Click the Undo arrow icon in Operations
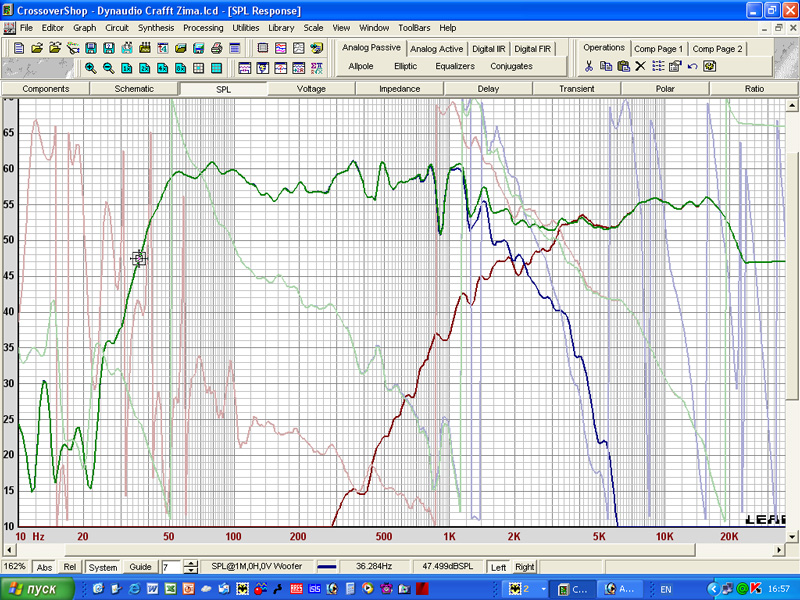This screenshot has width=800, height=600. (x=692, y=66)
